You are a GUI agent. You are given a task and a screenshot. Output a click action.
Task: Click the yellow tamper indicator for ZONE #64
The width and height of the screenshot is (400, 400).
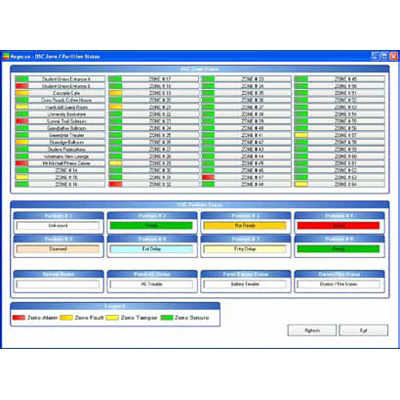pyautogui.click(x=301, y=184)
